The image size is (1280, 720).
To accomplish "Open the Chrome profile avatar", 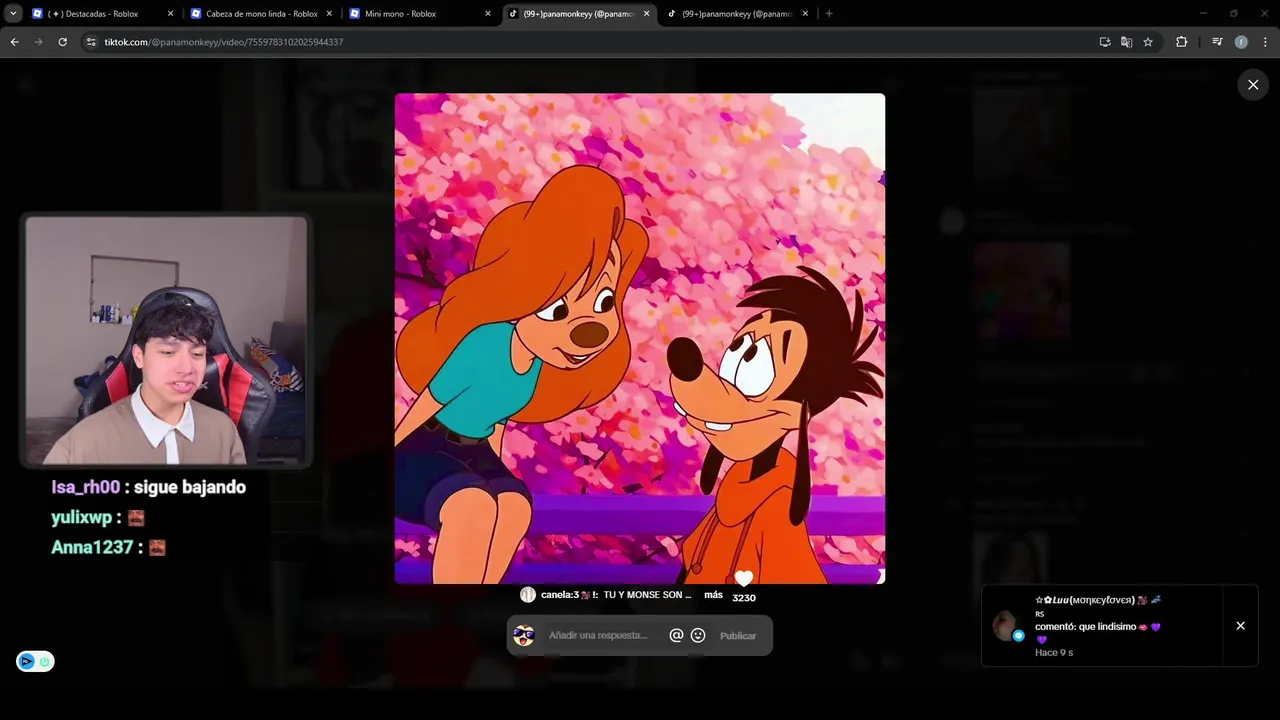I will 1241,42.
